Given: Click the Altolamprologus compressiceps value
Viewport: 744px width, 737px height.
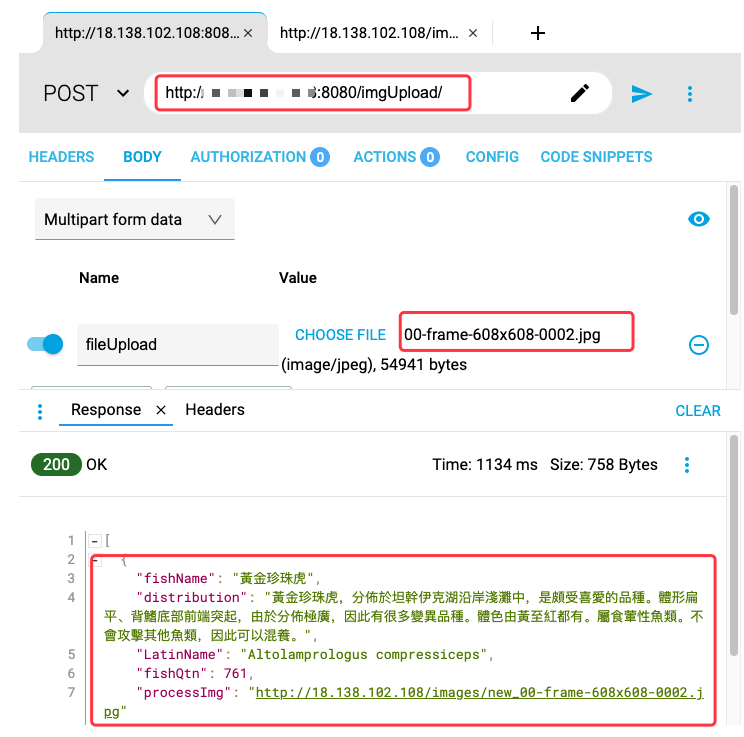Looking at the screenshot, I should [x=363, y=654].
